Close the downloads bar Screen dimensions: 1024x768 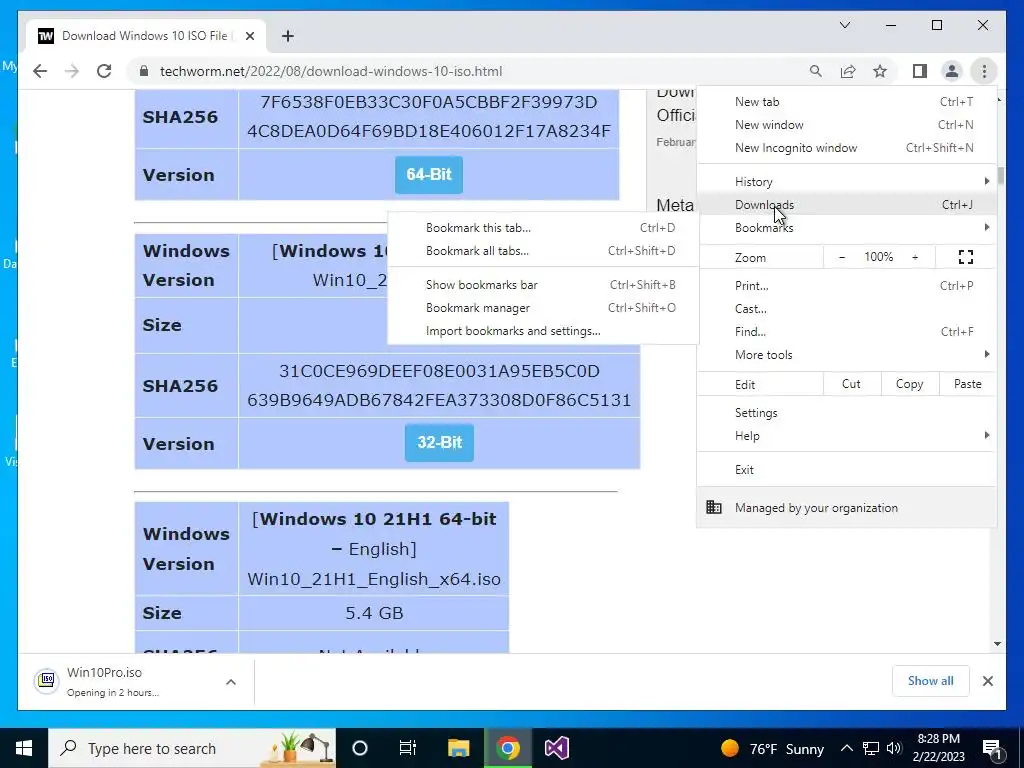coord(988,681)
